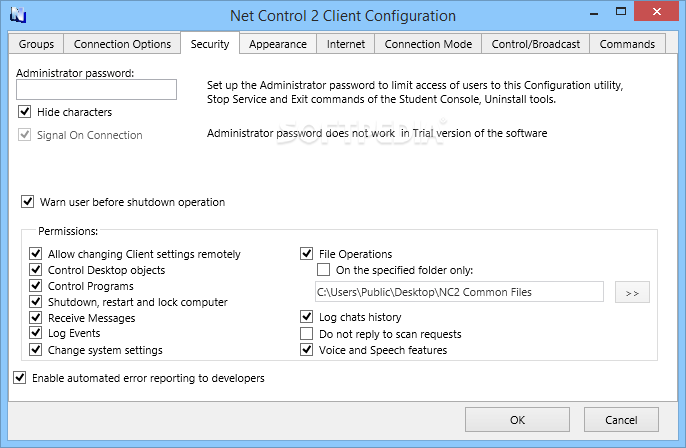Screen dimensions: 686x448
Task: Toggle Voice and Speech features
Action: tap(307, 350)
